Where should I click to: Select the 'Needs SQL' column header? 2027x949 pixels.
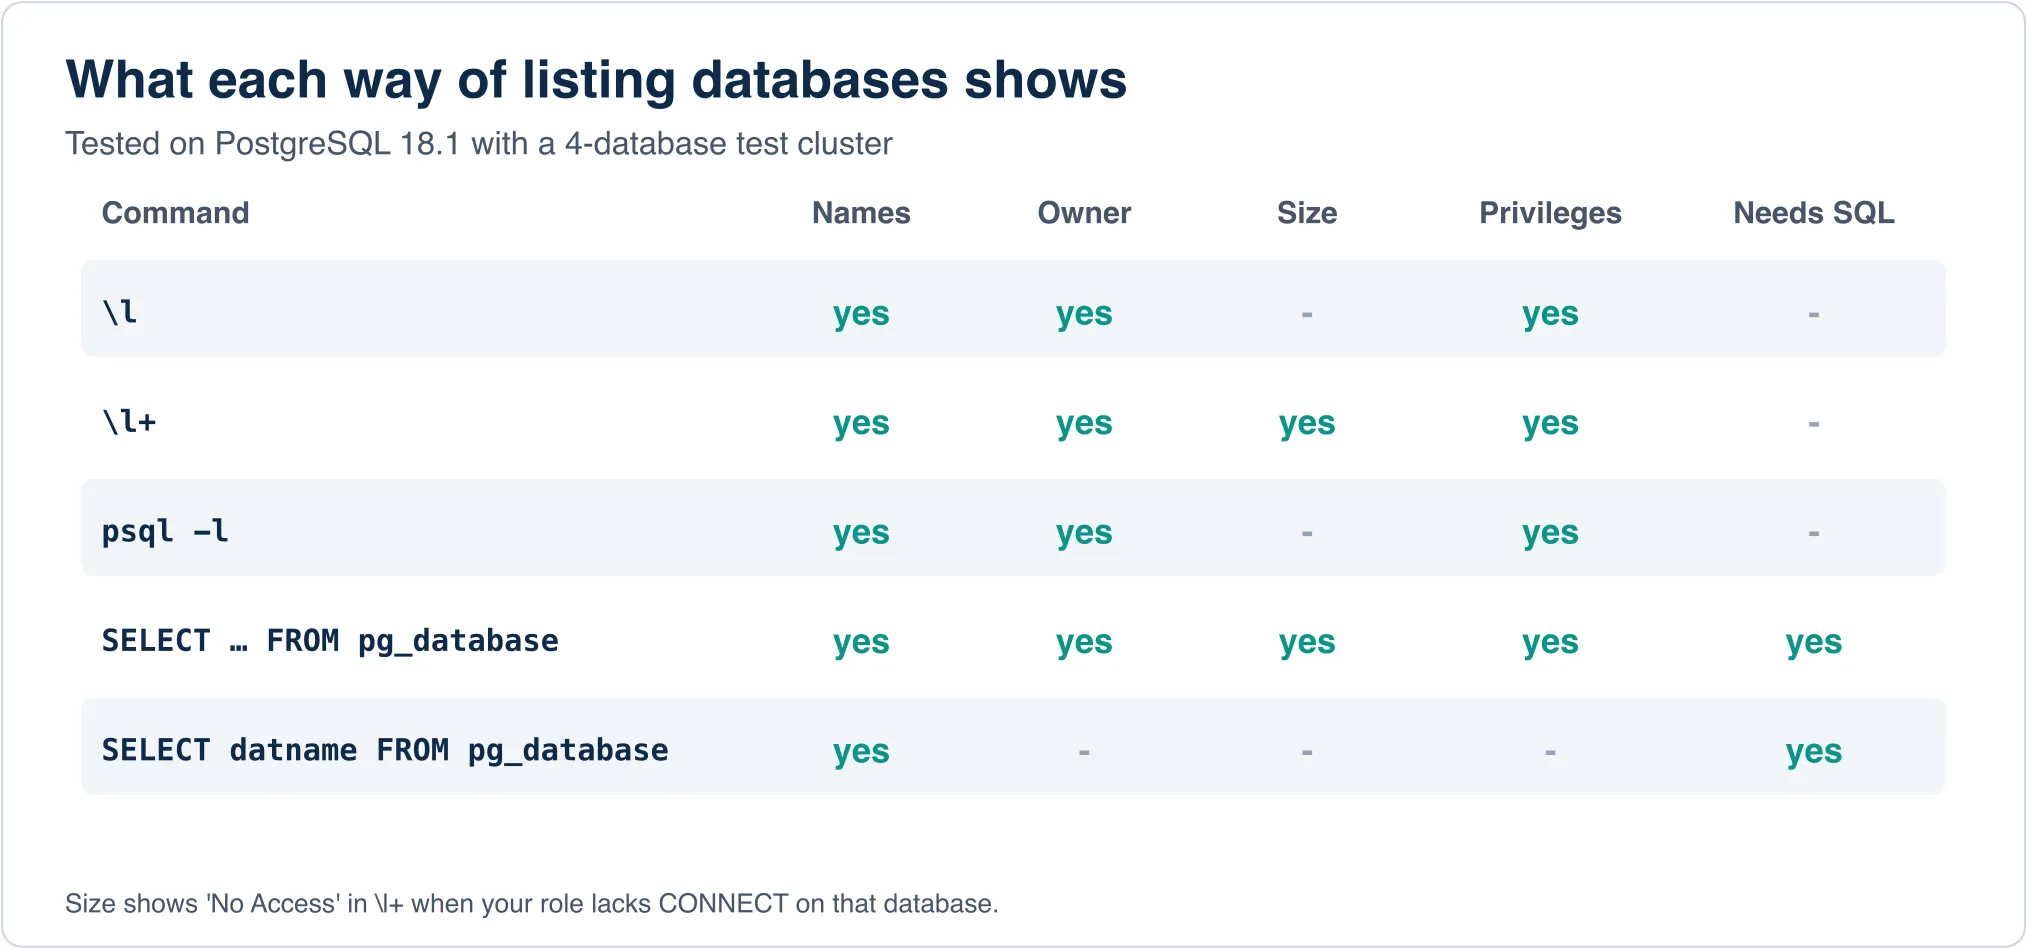coord(1814,213)
